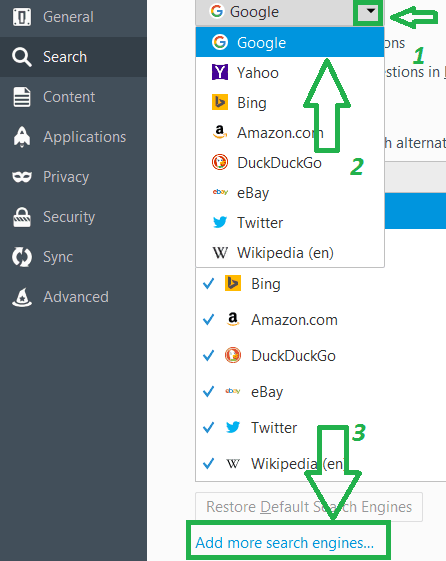Select Twitter in the dropdown list
Screen dimensions: 446x561
coord(290,223)
